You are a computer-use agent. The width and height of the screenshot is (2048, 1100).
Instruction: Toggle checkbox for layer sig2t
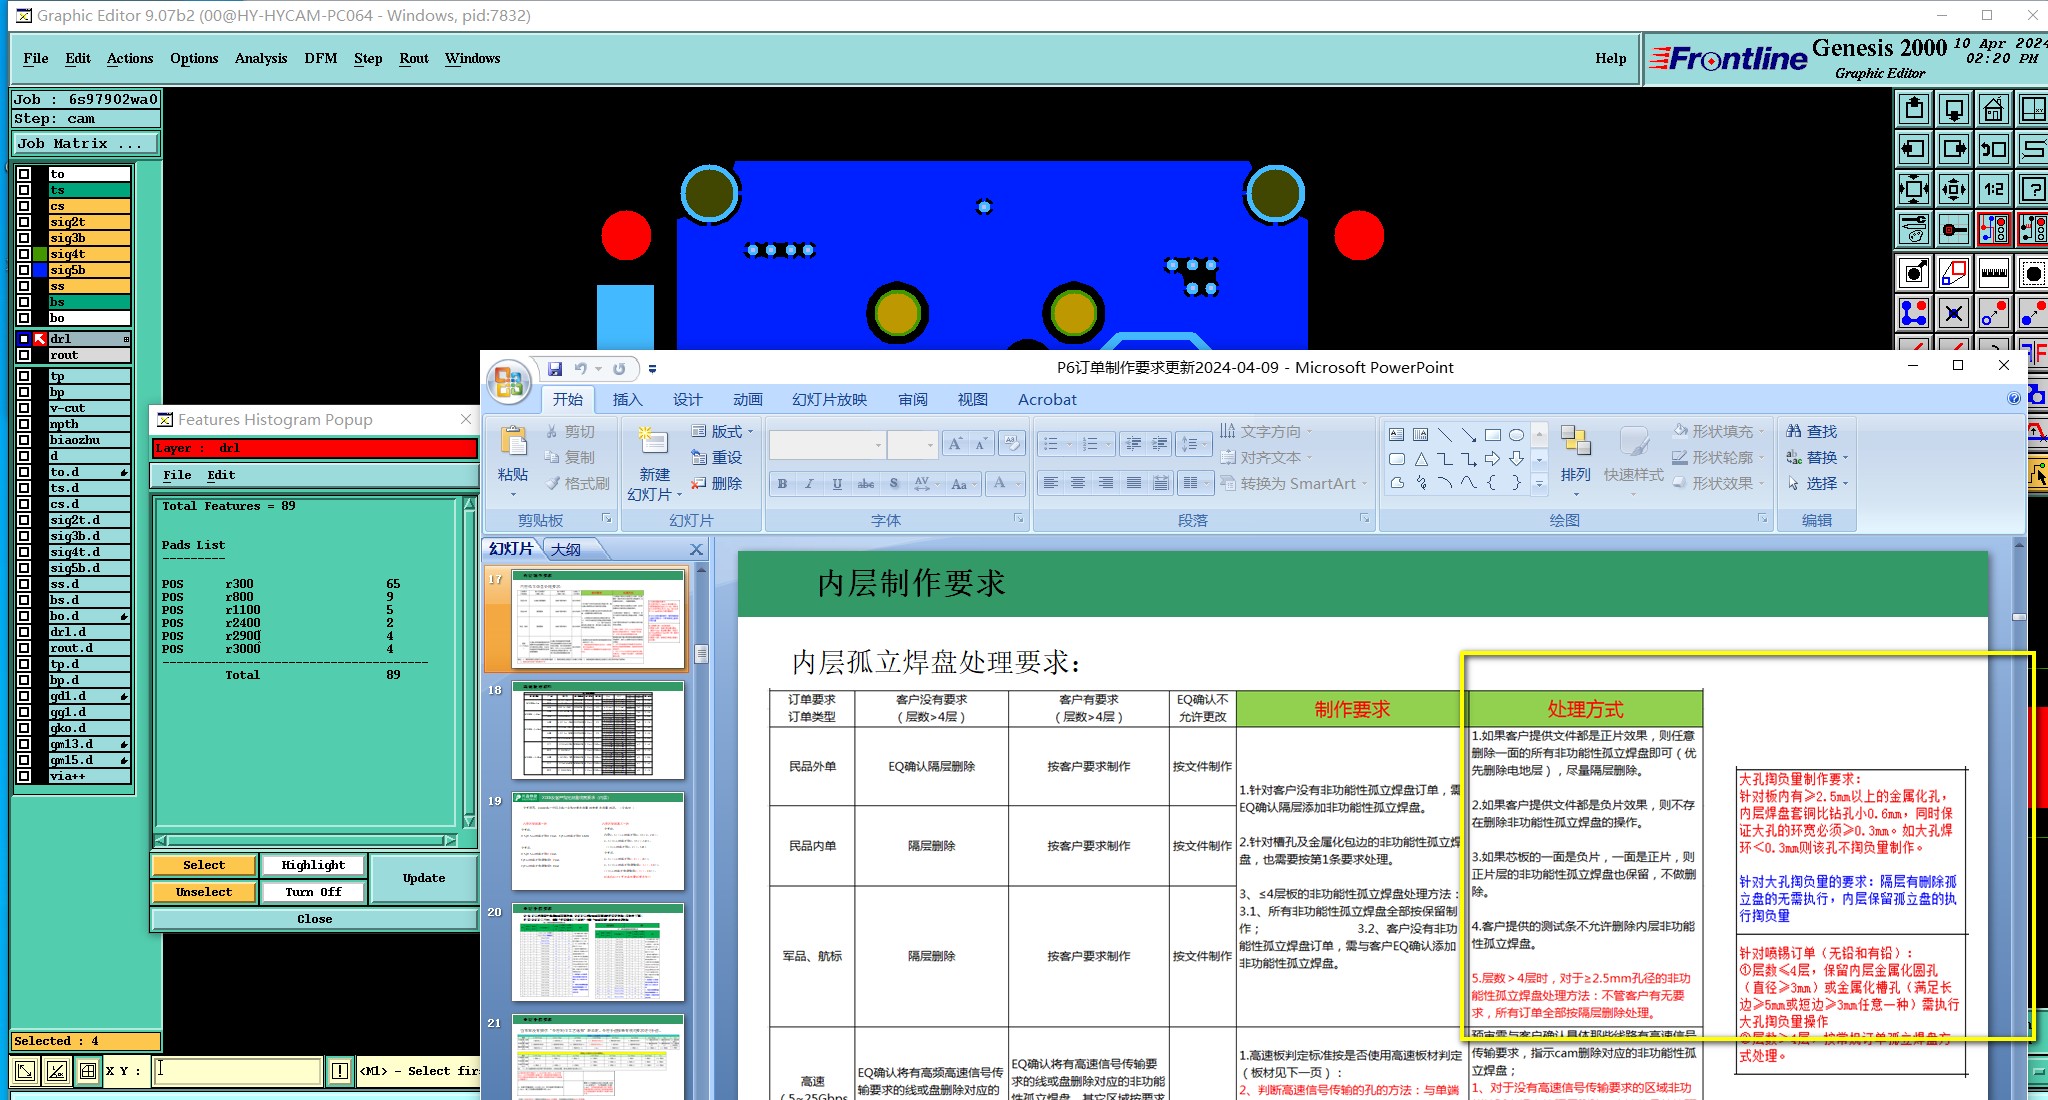pyautogui.click(x=24, y=222)
